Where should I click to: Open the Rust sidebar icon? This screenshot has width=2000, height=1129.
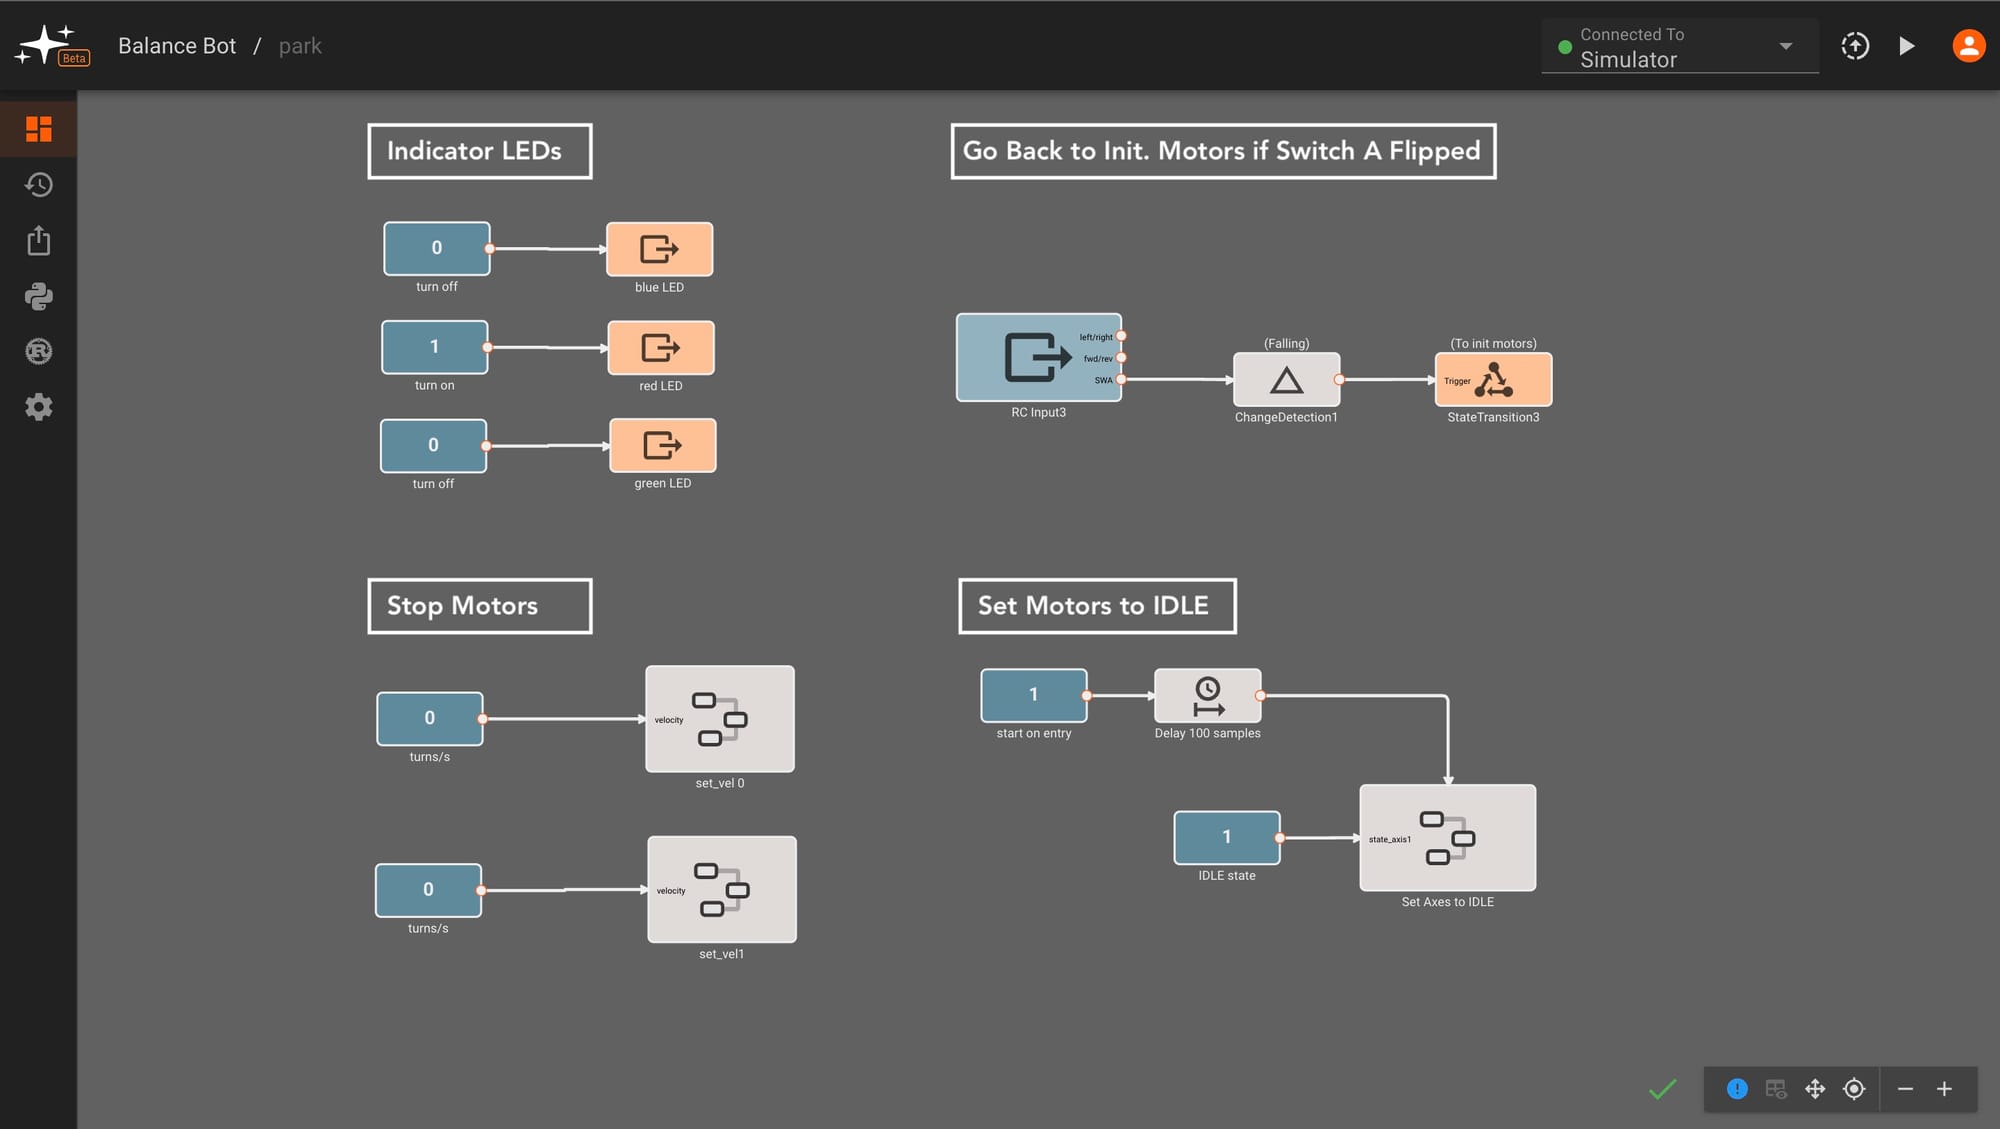point(38,351)
